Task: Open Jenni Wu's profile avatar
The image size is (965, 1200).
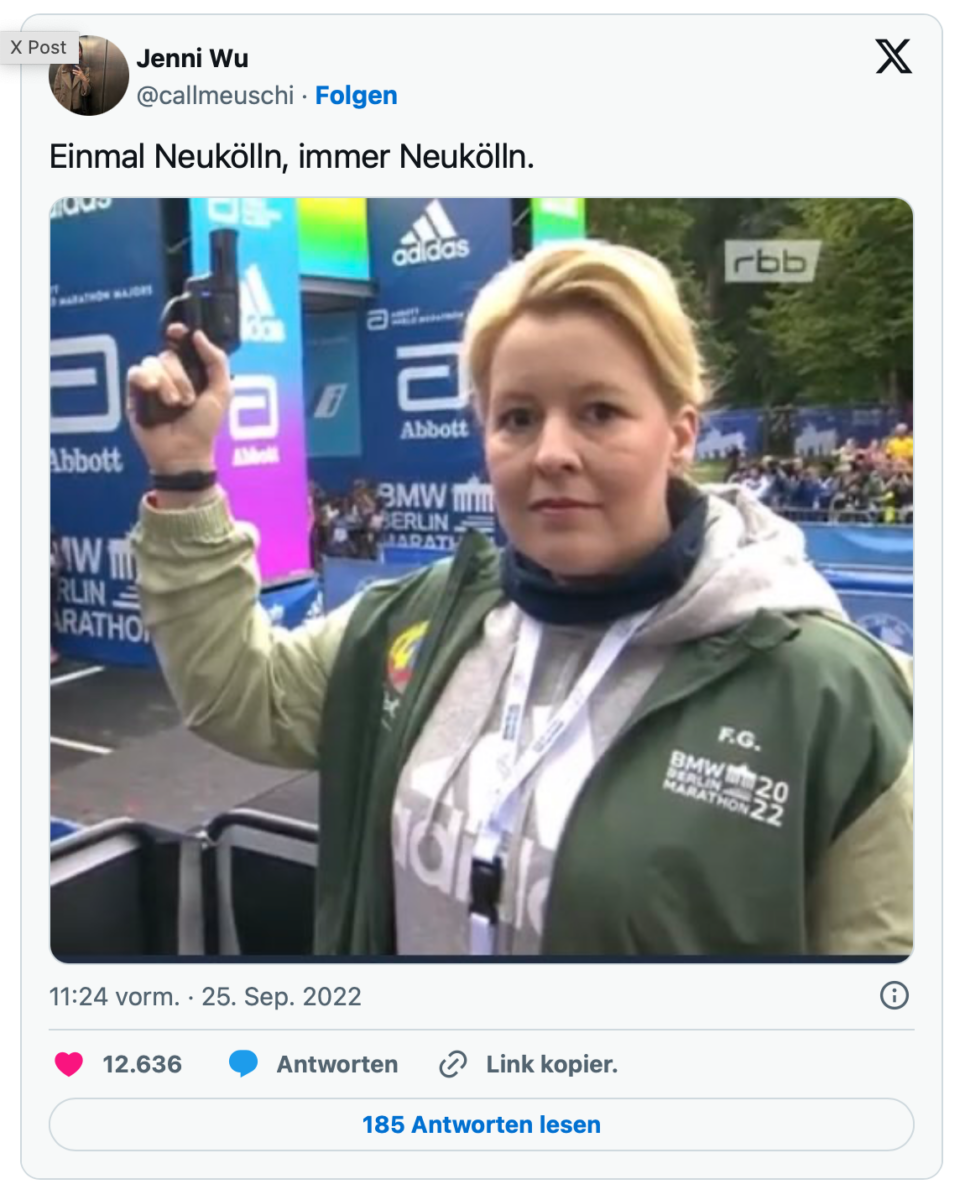Action: point(89,75)
